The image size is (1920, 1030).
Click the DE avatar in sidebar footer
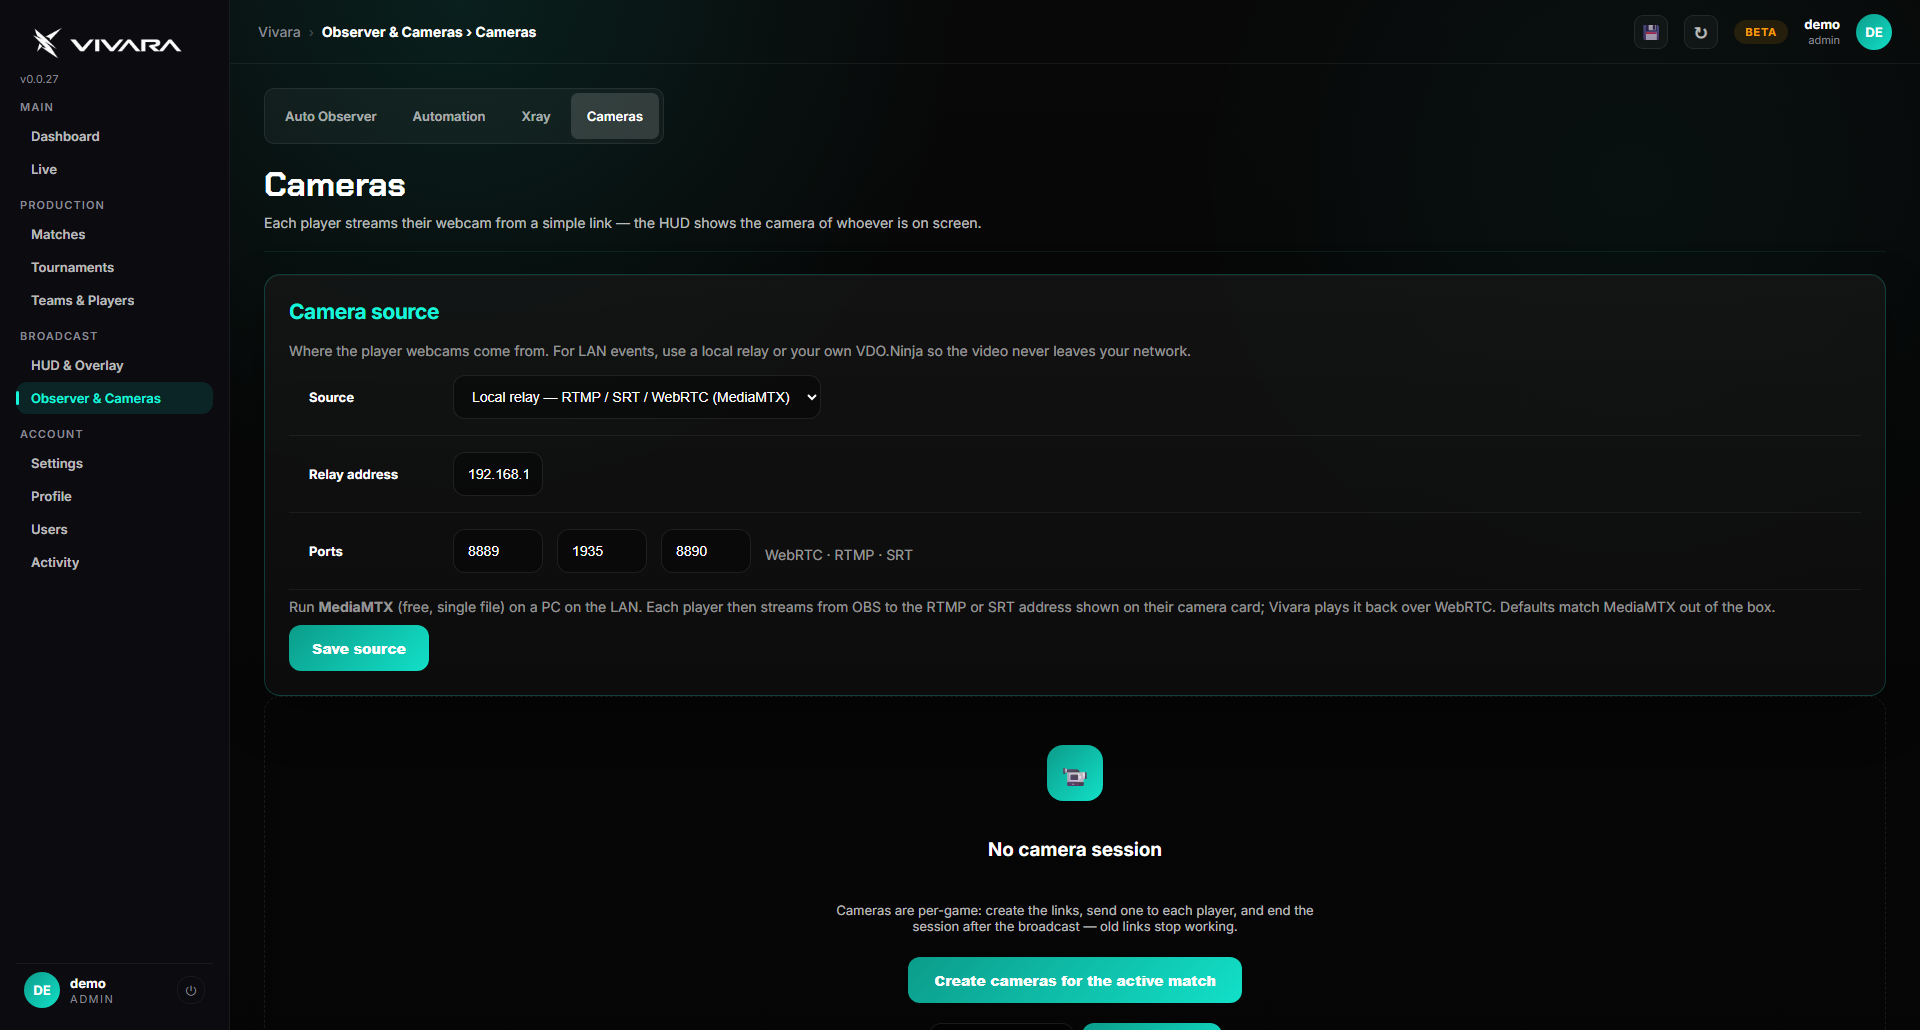(42, 990)
